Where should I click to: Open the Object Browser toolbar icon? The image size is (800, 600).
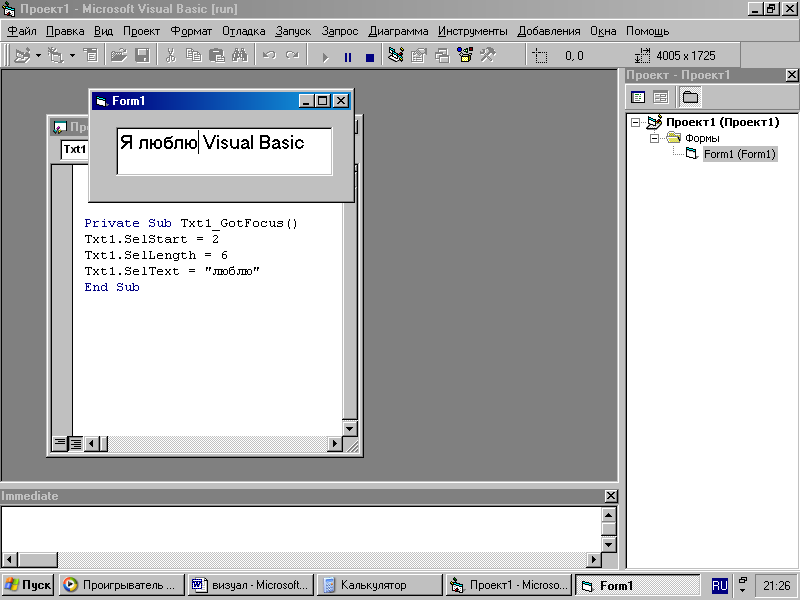point(465,55)
